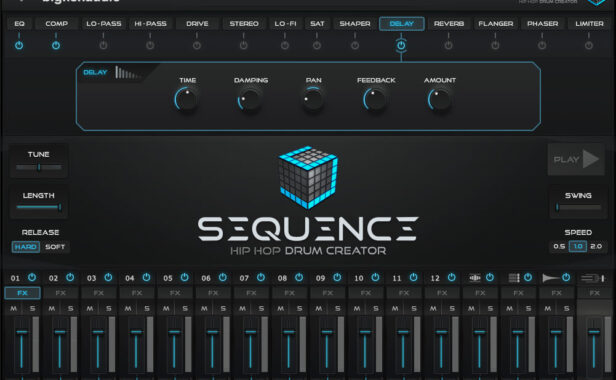Viewport: 616px width, 380px height.
Task: Switch to the LO-FI tab
Action: point(285,24)
